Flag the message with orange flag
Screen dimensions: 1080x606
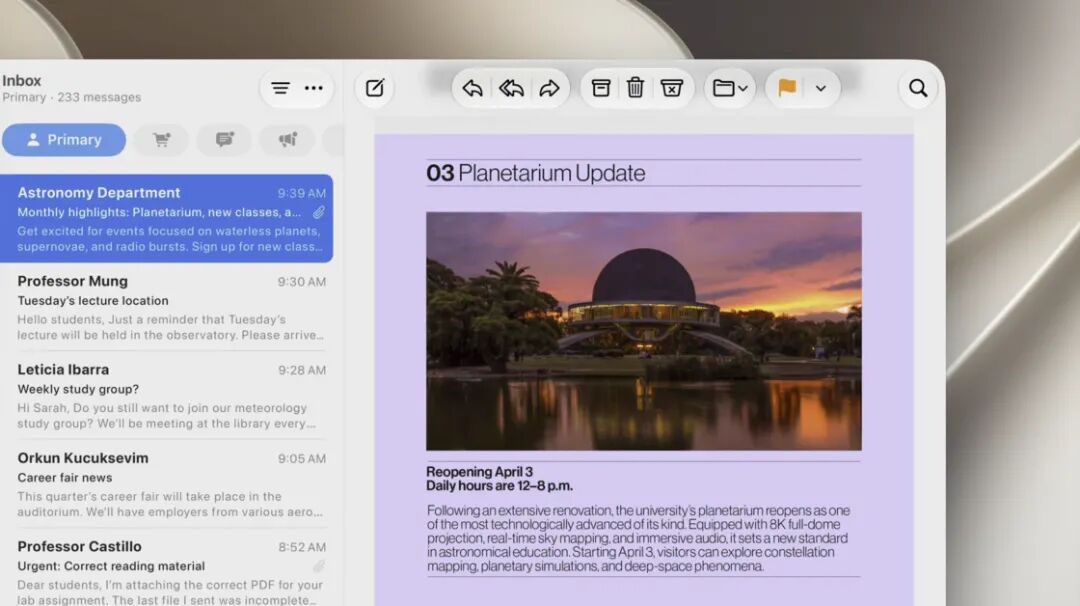787,88
